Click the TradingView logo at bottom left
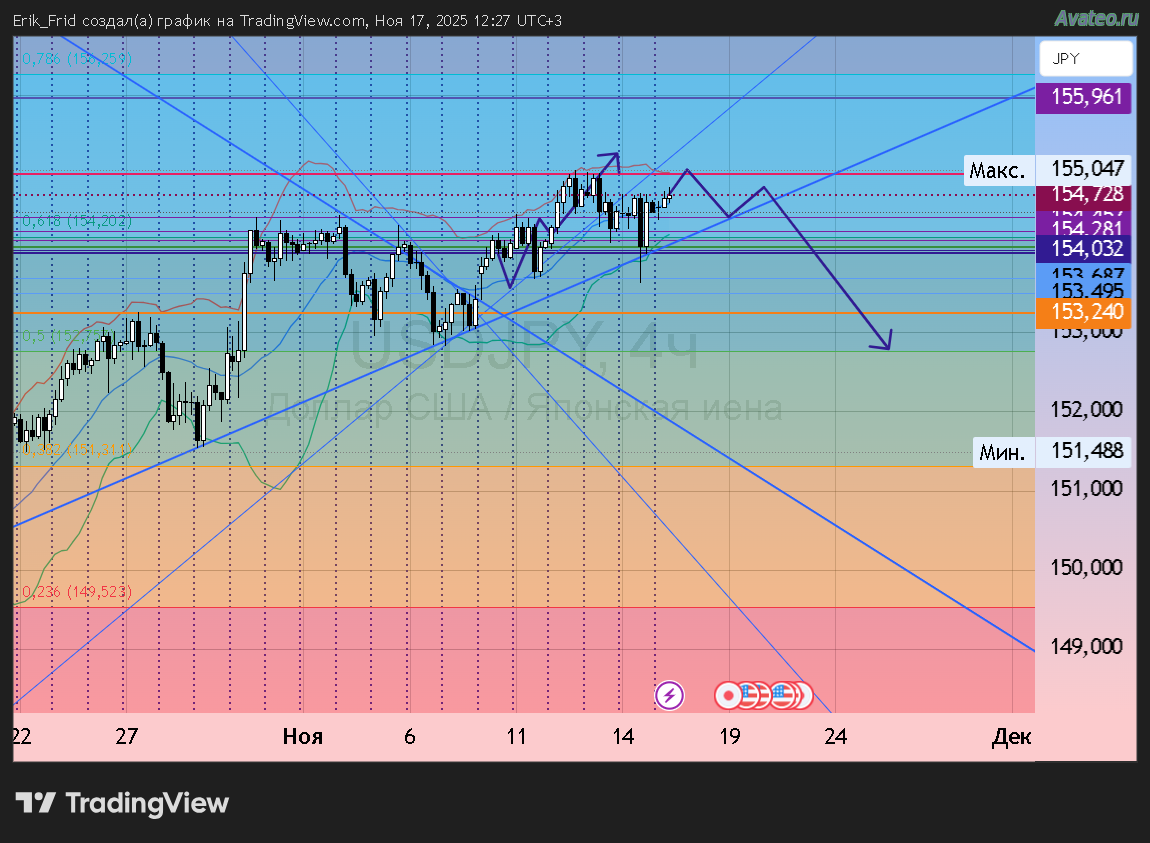1150x843 pixels. (122, 803)
